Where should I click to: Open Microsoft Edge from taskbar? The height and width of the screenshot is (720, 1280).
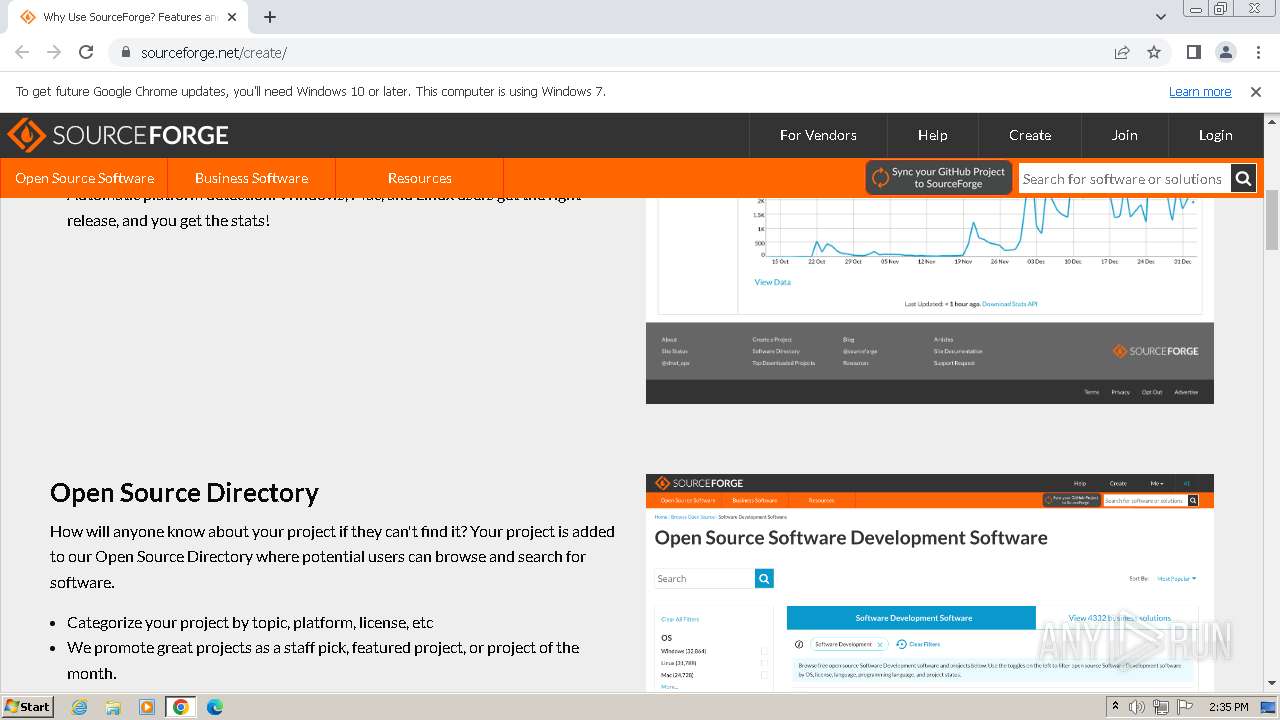coord(215,707)
